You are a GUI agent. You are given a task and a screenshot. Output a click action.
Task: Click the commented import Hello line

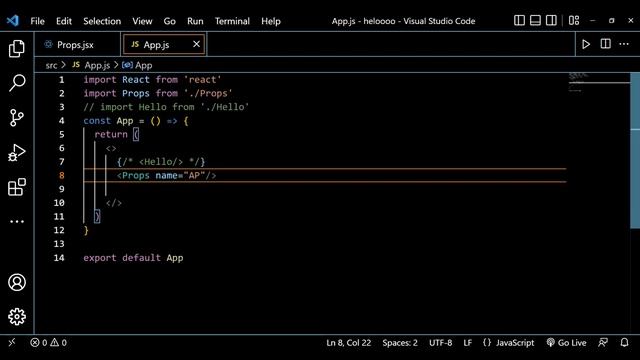pyautogui.click(x=166, y=107)
